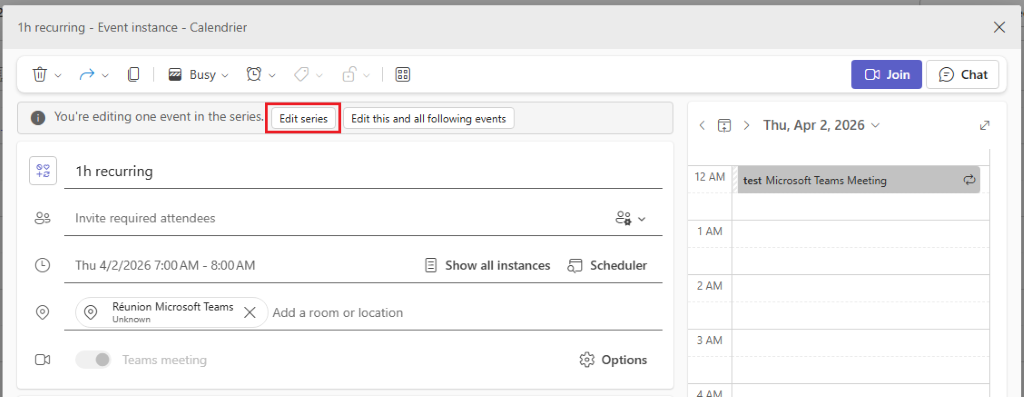Image resolution: width=1024 pixels, height=397 pixels.
Task: Click the Thu 4/2/2026 date time field
Action: (x=165, y=266)
